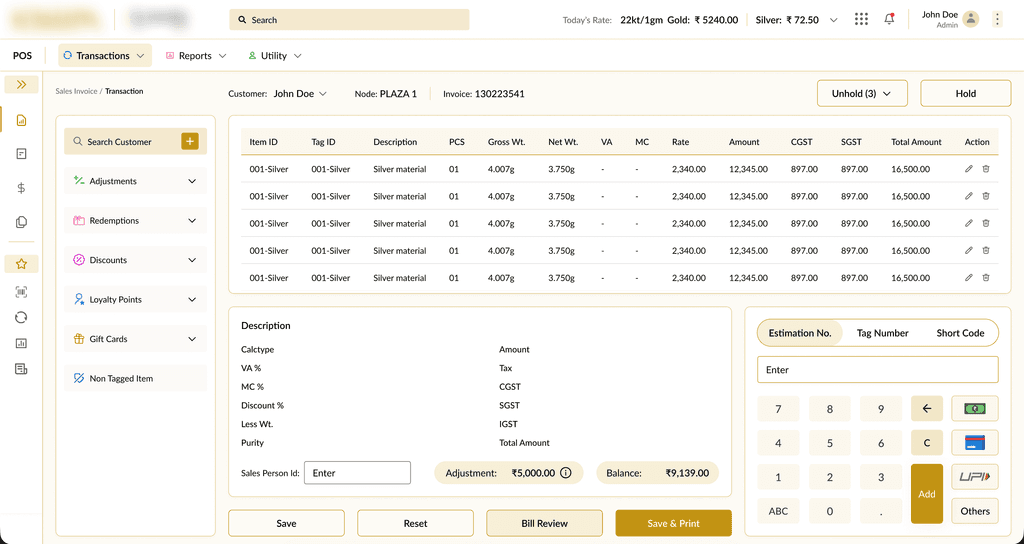Screen dimensions: 1024x544
Task: Open the refresh cycle sidebar icon
Action: point(21,317)
